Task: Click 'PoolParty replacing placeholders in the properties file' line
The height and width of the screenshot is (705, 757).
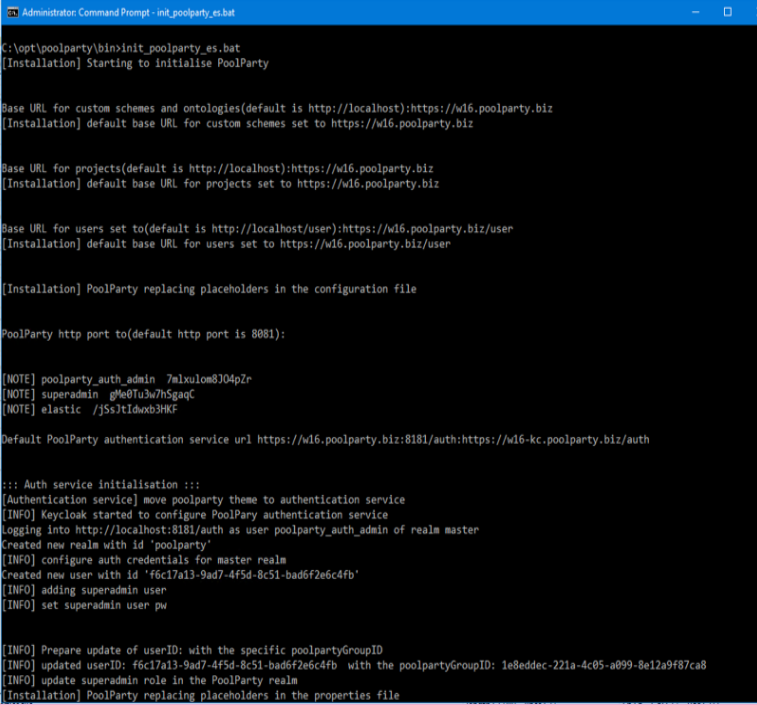Action: coord(201,696)
